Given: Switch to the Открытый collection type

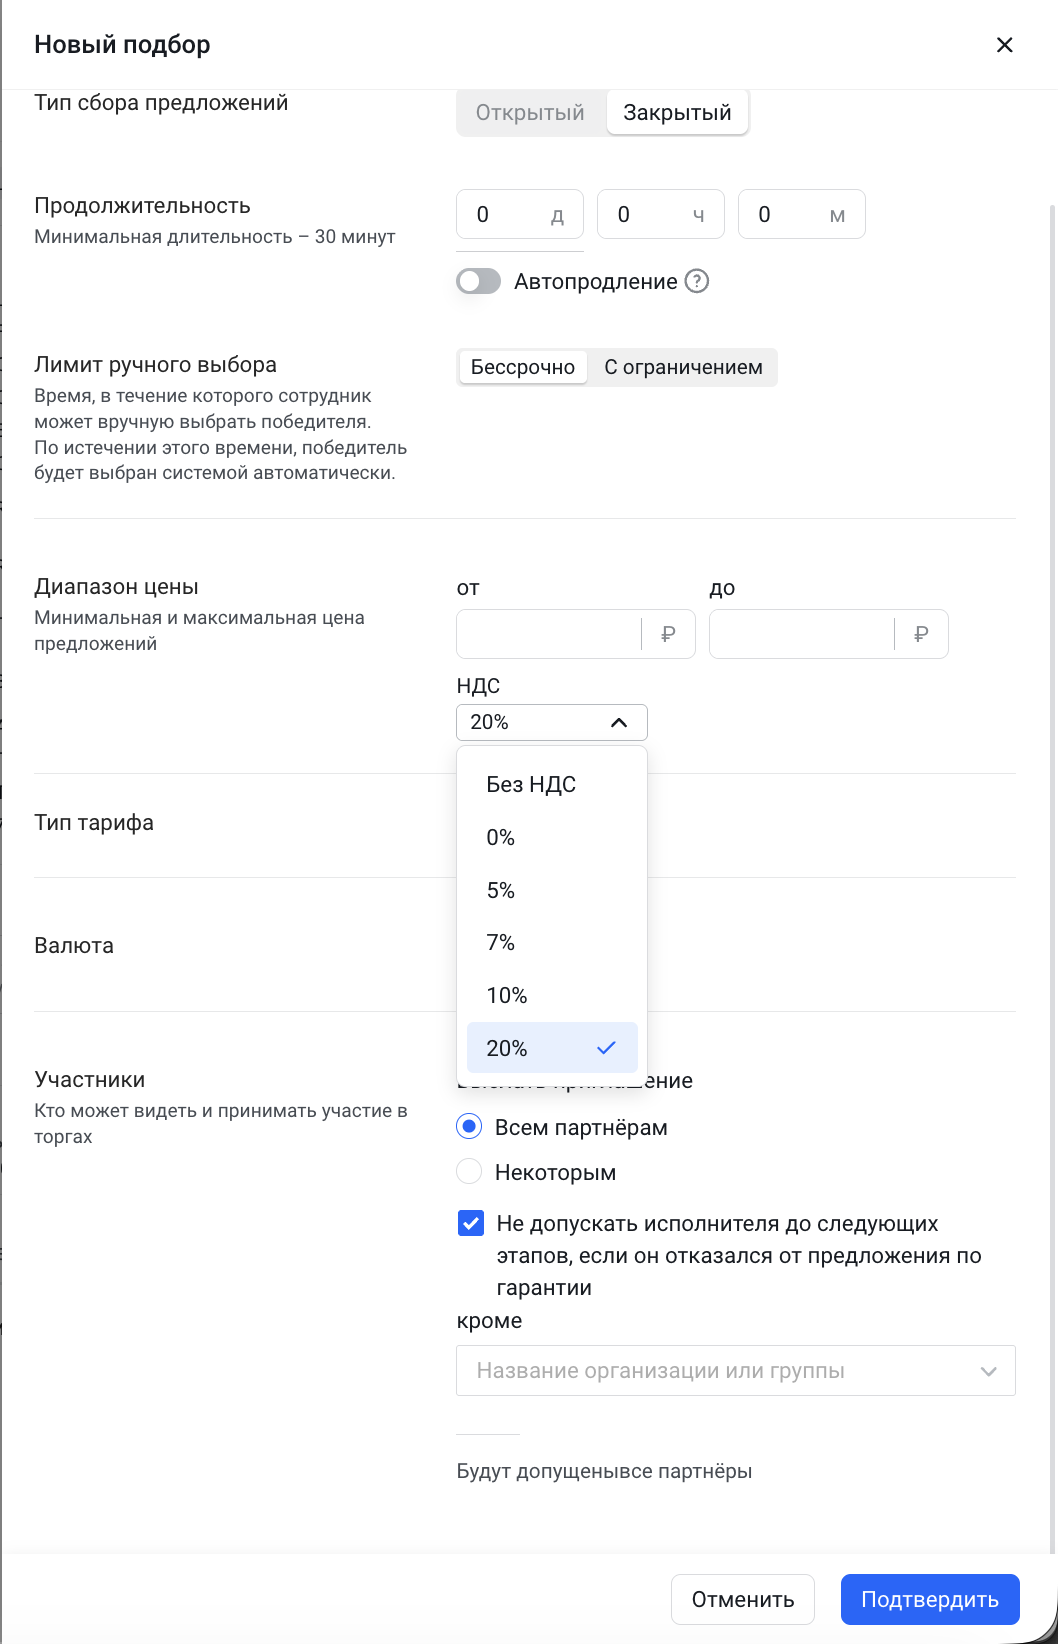Looking at the screenshot, I should coord(530,113).
